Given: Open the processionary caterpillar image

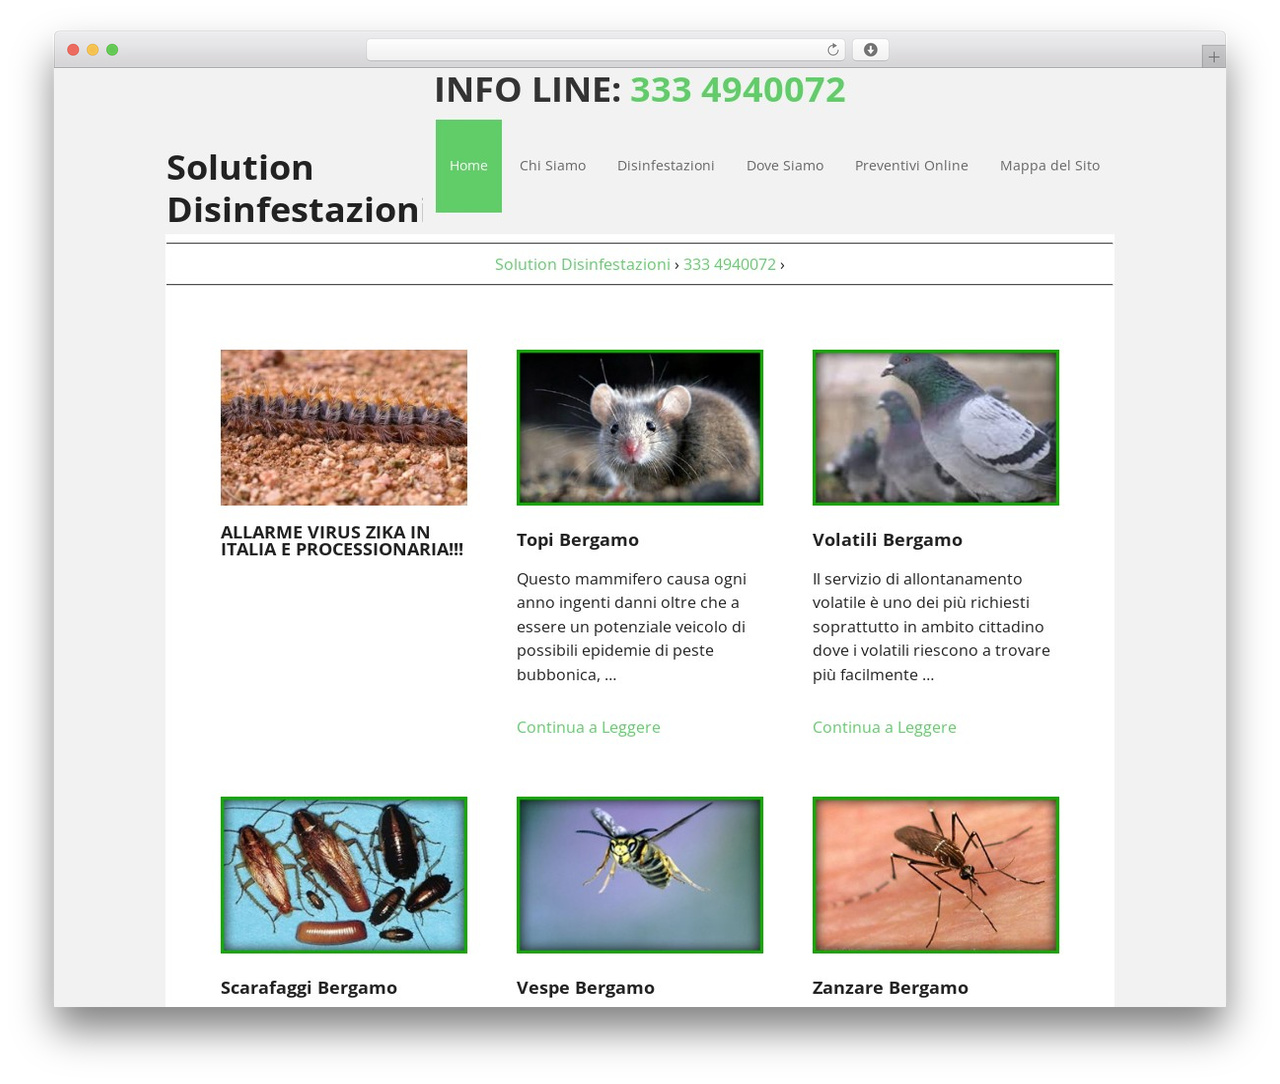Looking at the screenshot, I should (x=344, y=427).
